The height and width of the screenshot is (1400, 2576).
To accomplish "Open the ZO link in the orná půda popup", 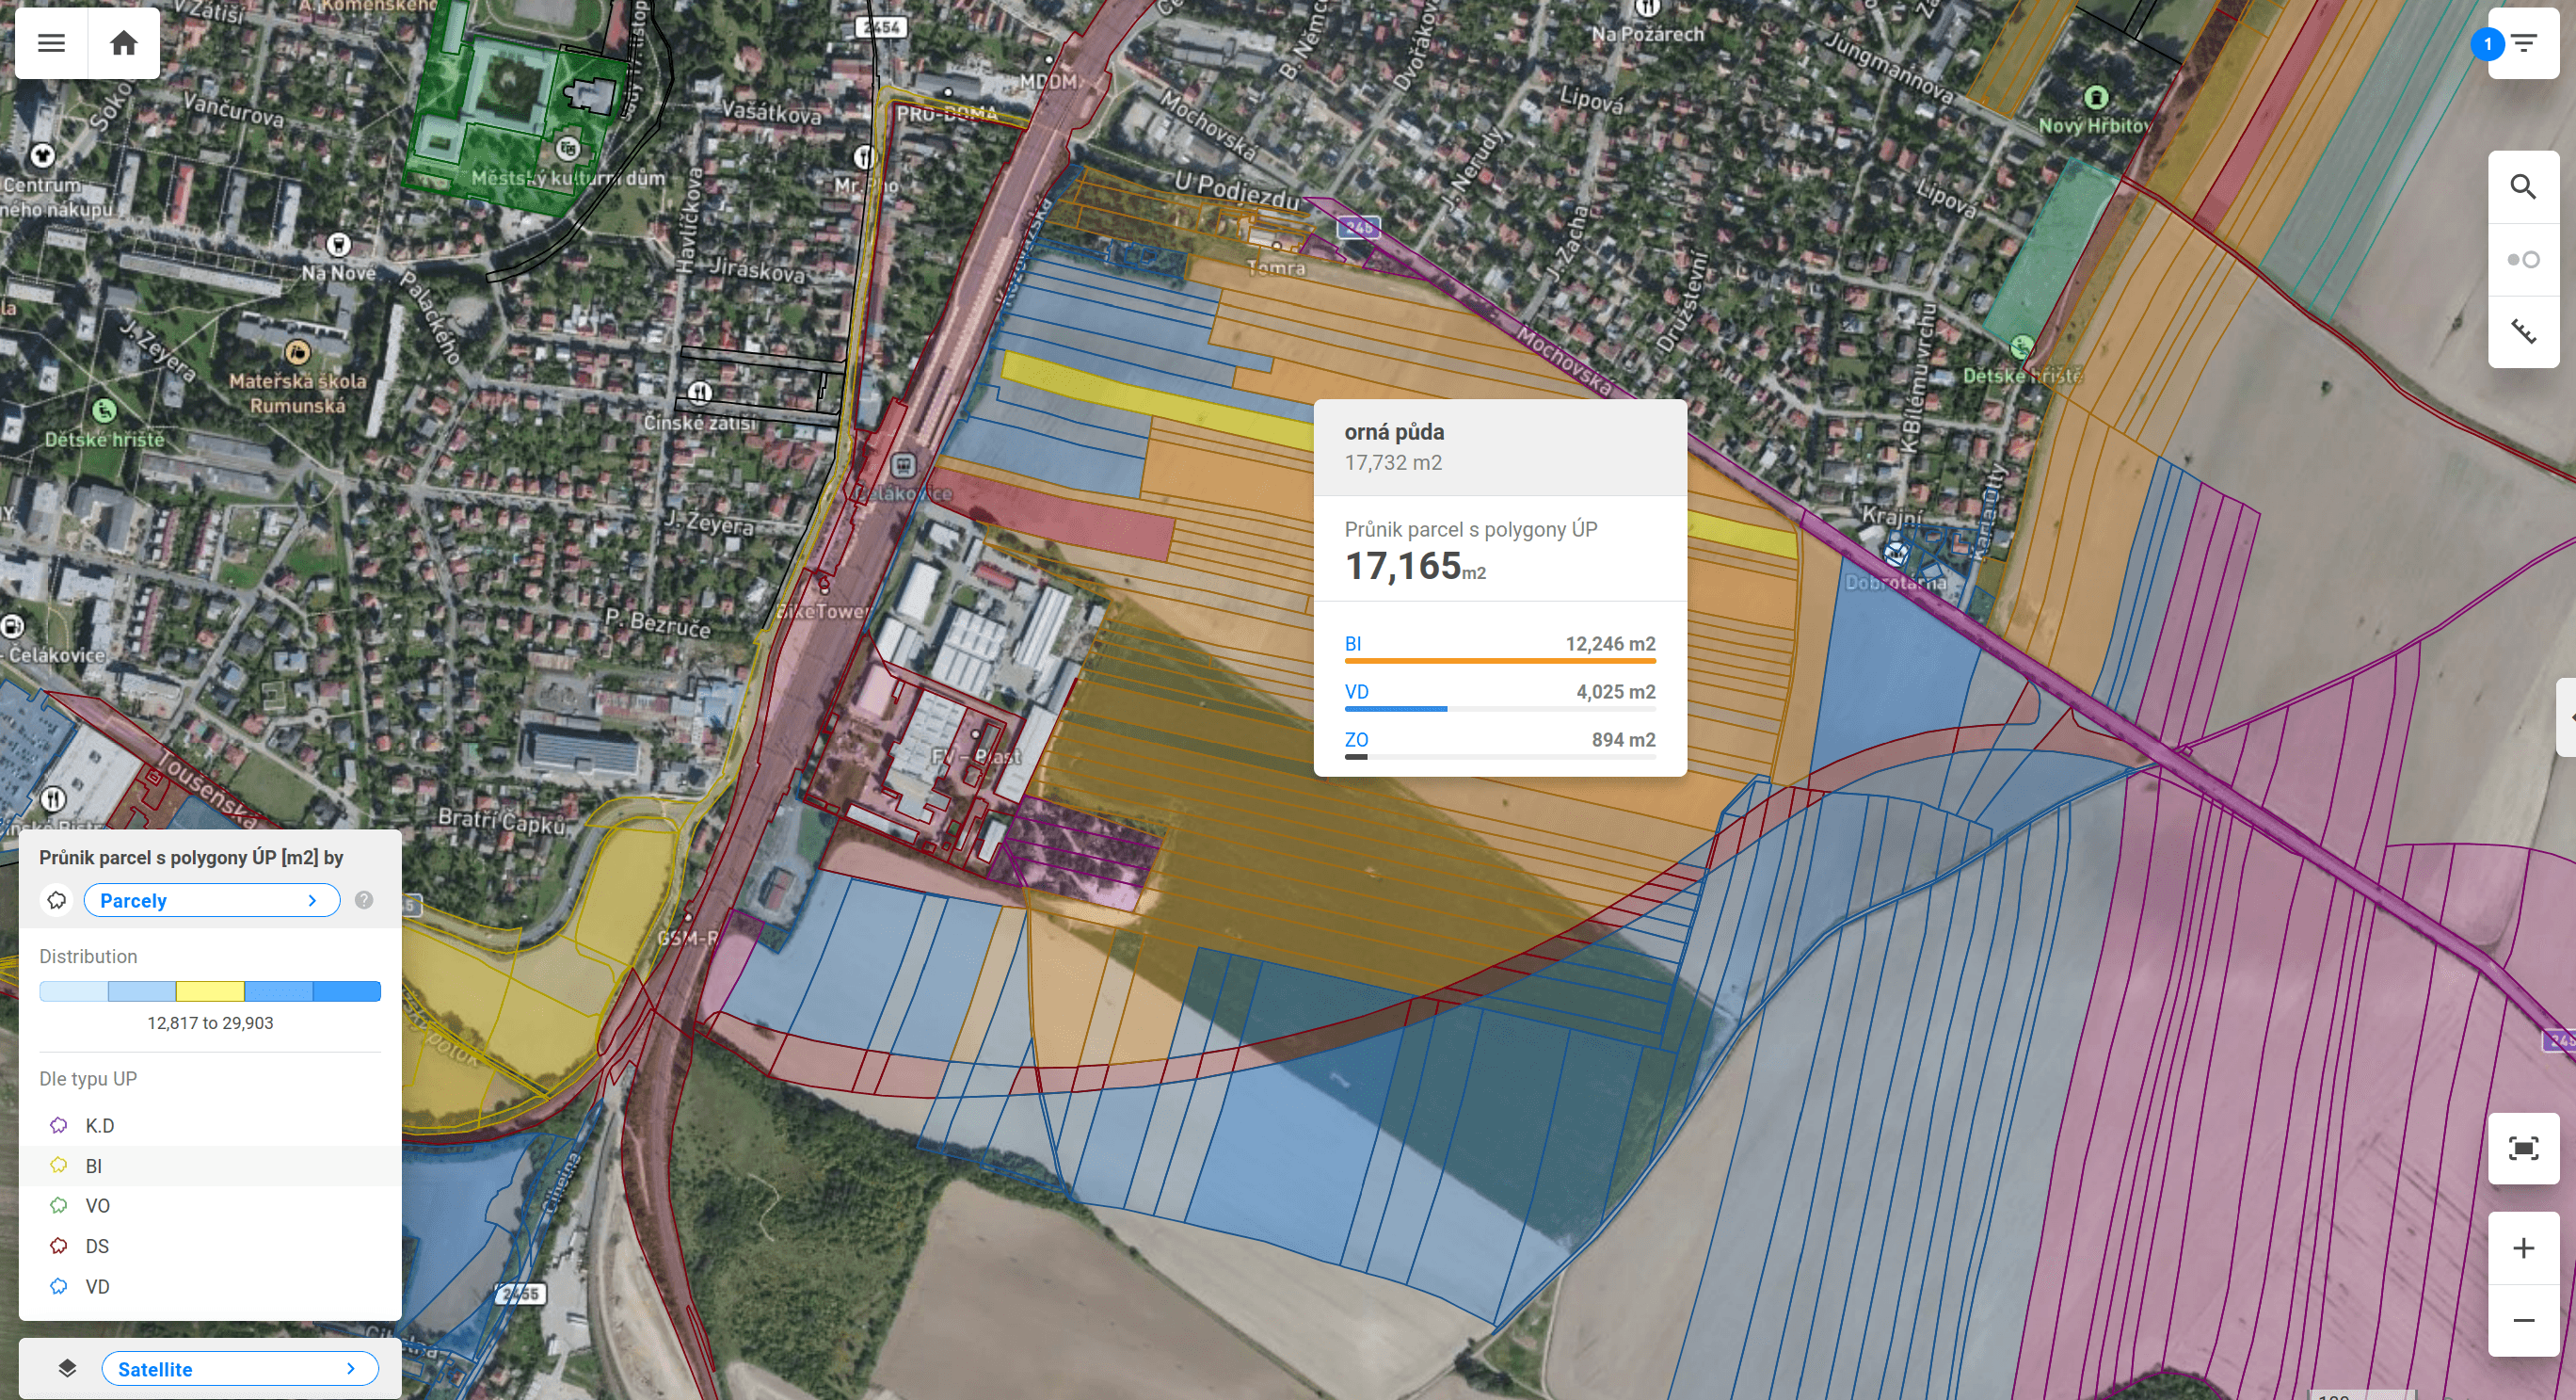I will (1356, 739).
